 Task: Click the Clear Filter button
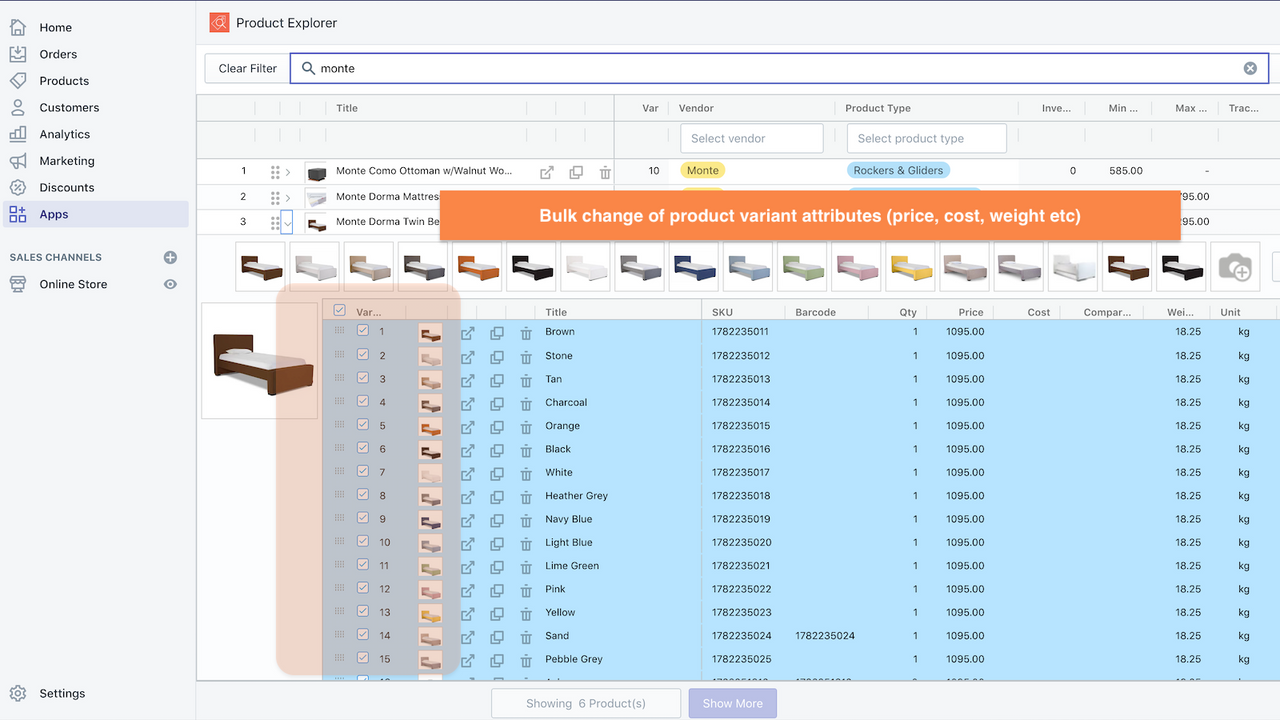pos(247,68)
